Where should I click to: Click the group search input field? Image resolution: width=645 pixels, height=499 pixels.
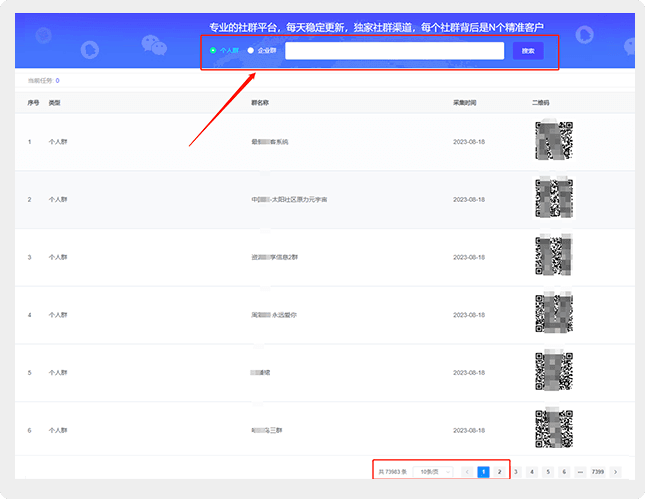click(394, 51)
